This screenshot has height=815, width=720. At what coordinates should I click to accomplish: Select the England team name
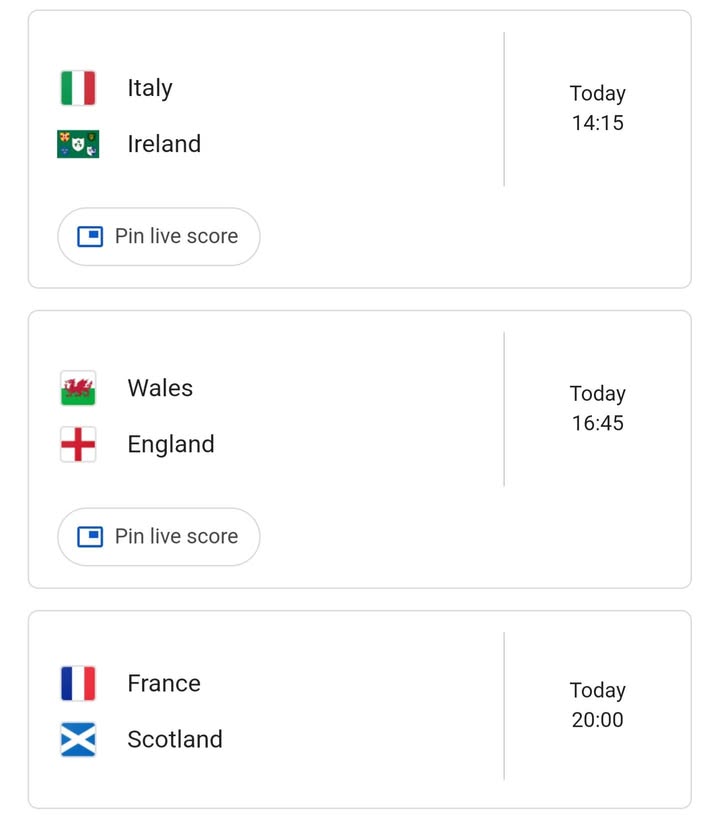point(171,445)
